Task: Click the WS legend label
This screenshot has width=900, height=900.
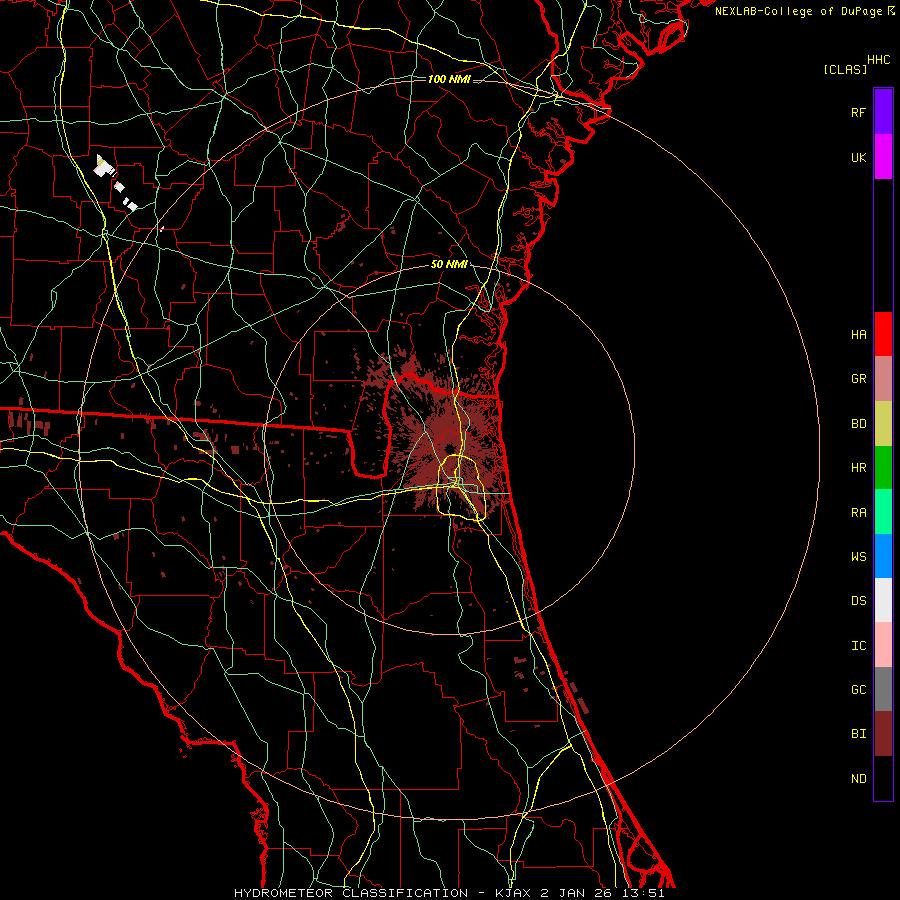Action: (x=858, y=556)
